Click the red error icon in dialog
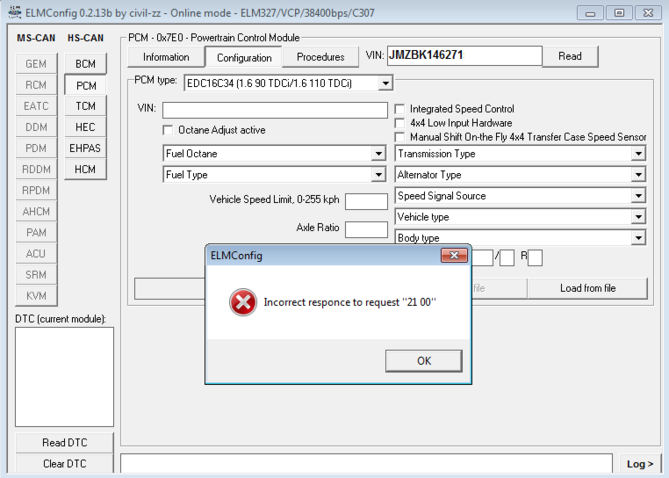This screenshot has width=669, height=478. (243, 303)
